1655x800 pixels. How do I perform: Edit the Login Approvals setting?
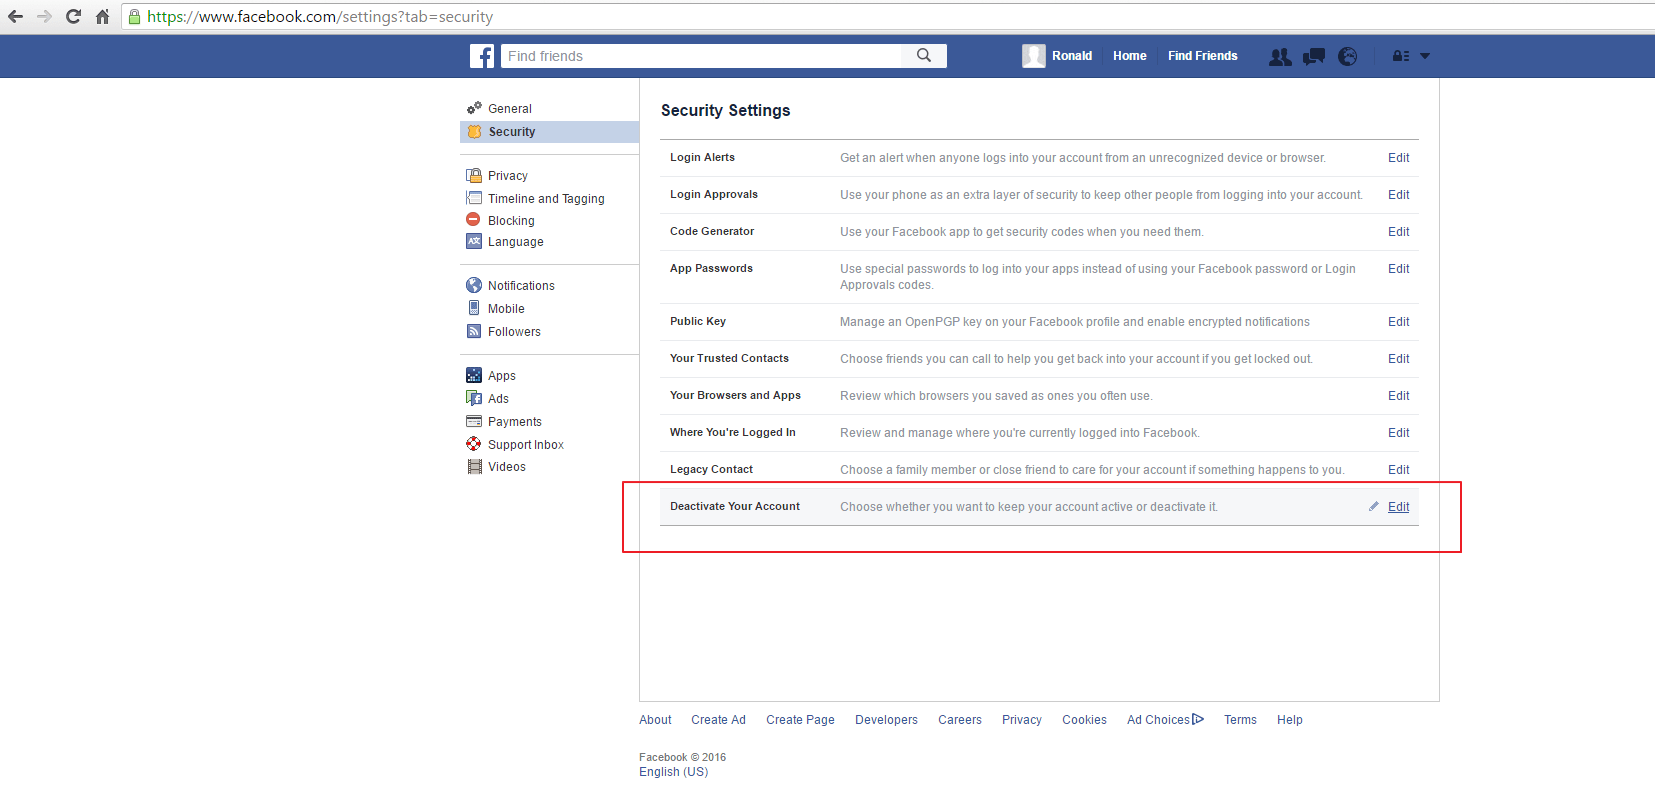pos(1398,195)
